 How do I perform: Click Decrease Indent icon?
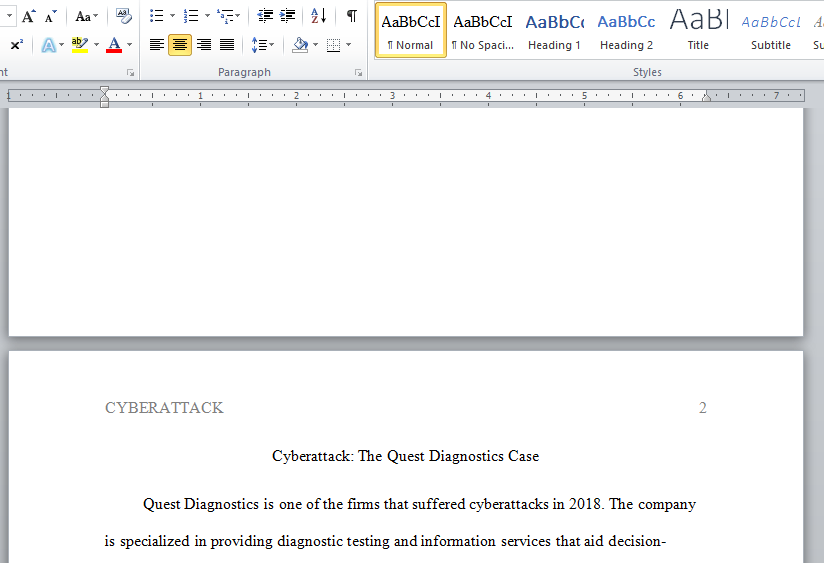pyautogui.click(x=265, y=16)
